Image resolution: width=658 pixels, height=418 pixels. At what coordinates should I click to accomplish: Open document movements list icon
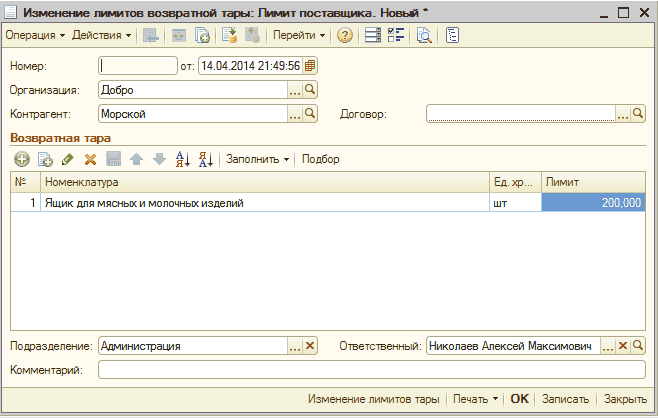click(x=373, y=35)
